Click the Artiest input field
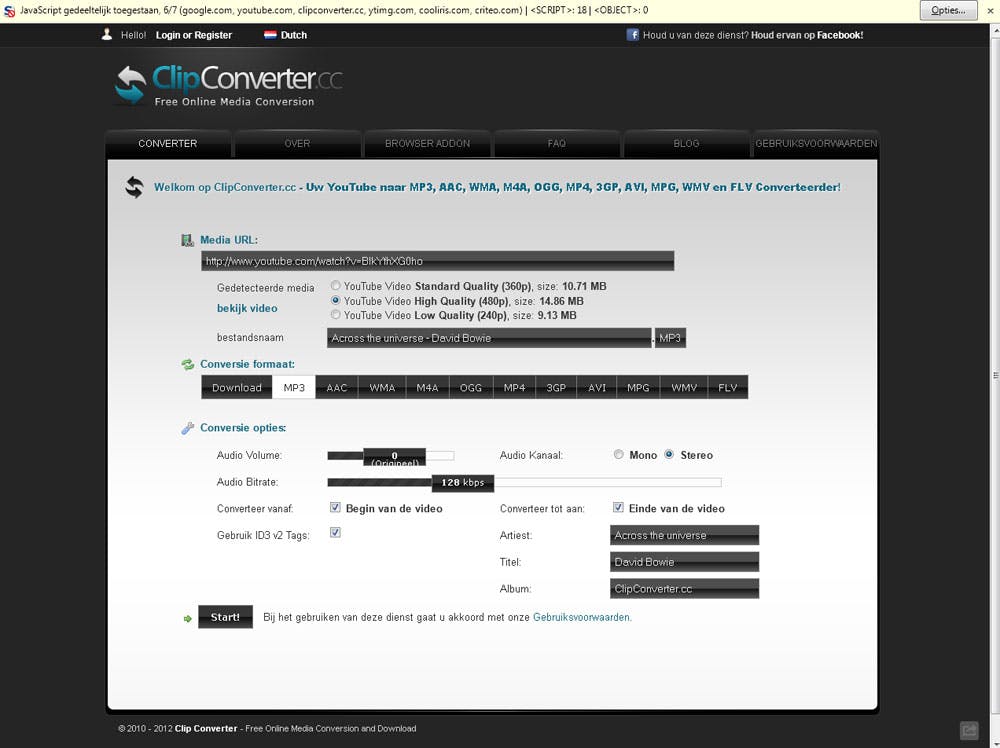1000x748 pixels. pos(684,535)
